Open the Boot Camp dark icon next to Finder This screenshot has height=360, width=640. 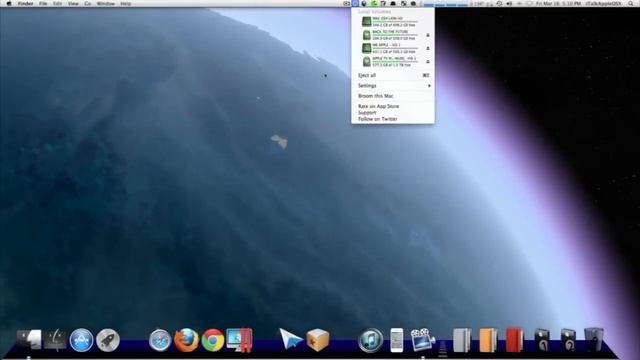[x=55, y=340]
